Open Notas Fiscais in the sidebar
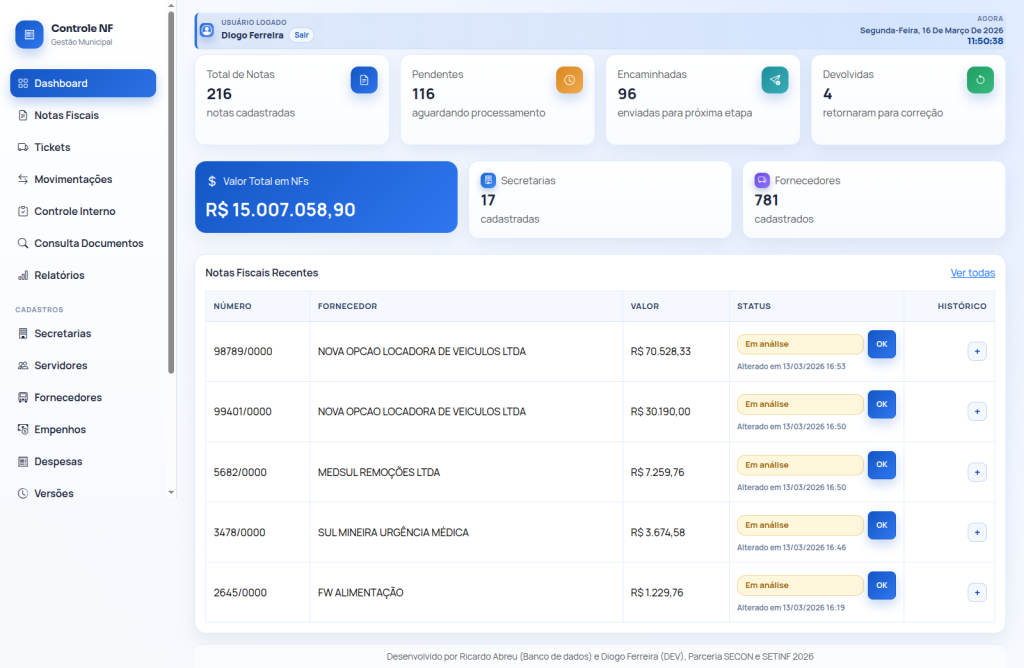Screen dimensions: 1024x668 coord(66,115)
